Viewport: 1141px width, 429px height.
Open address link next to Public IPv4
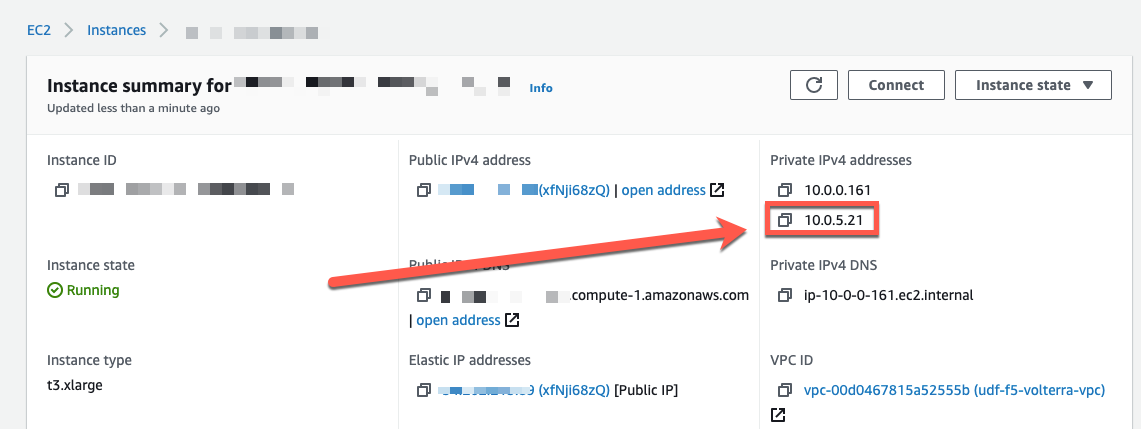pos(663,190)
